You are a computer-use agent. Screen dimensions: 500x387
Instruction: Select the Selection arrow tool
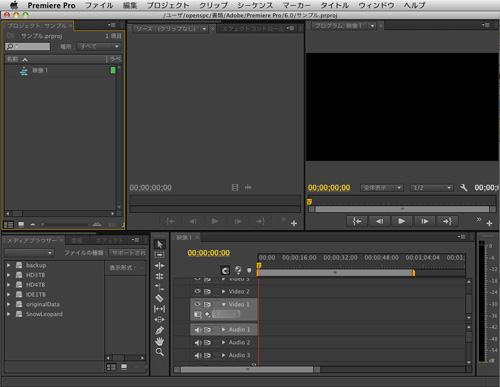pyautogui.click(x=160, y=244)
